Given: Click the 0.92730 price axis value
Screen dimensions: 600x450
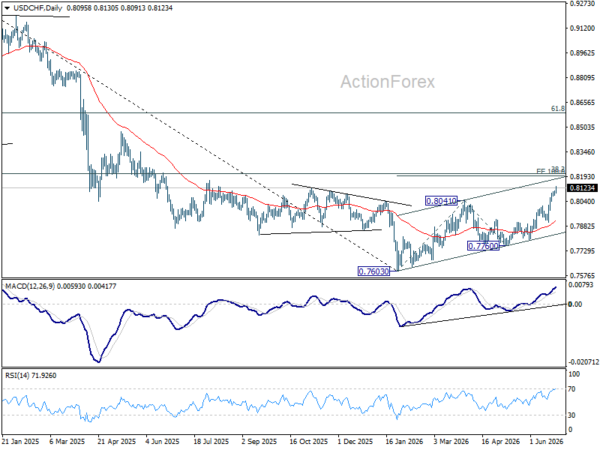Looking at the screenshot, I should 582,3.
